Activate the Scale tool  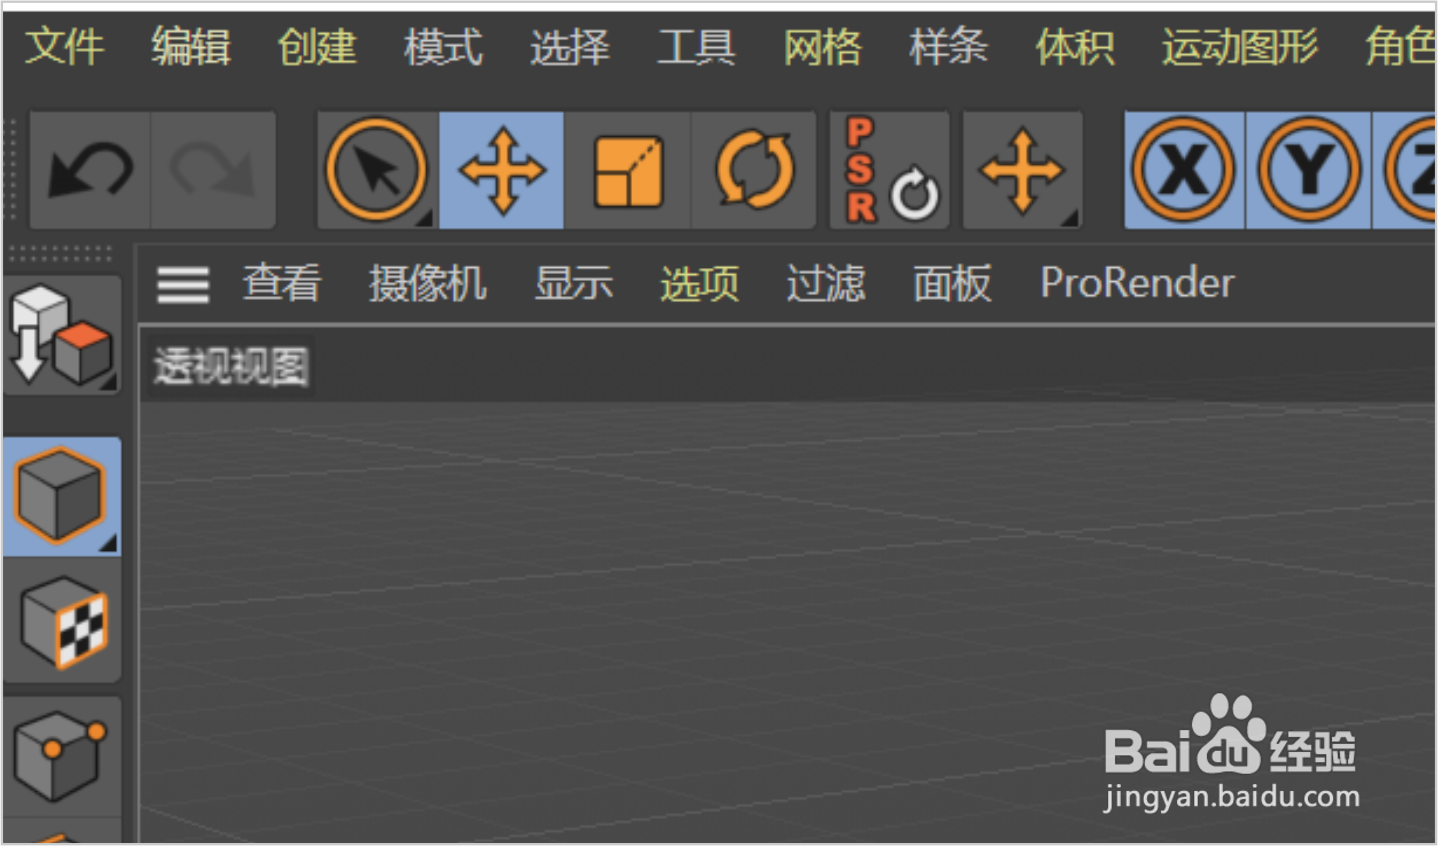coord(627,170)
